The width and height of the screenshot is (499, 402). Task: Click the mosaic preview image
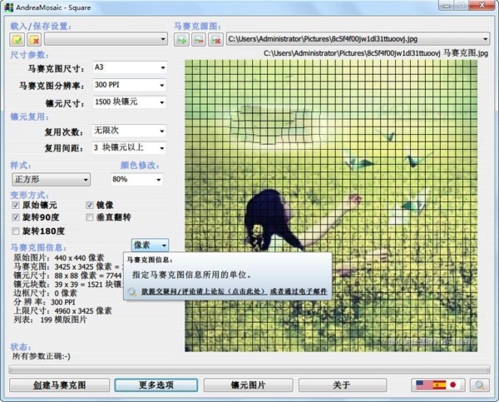point(331,206)
